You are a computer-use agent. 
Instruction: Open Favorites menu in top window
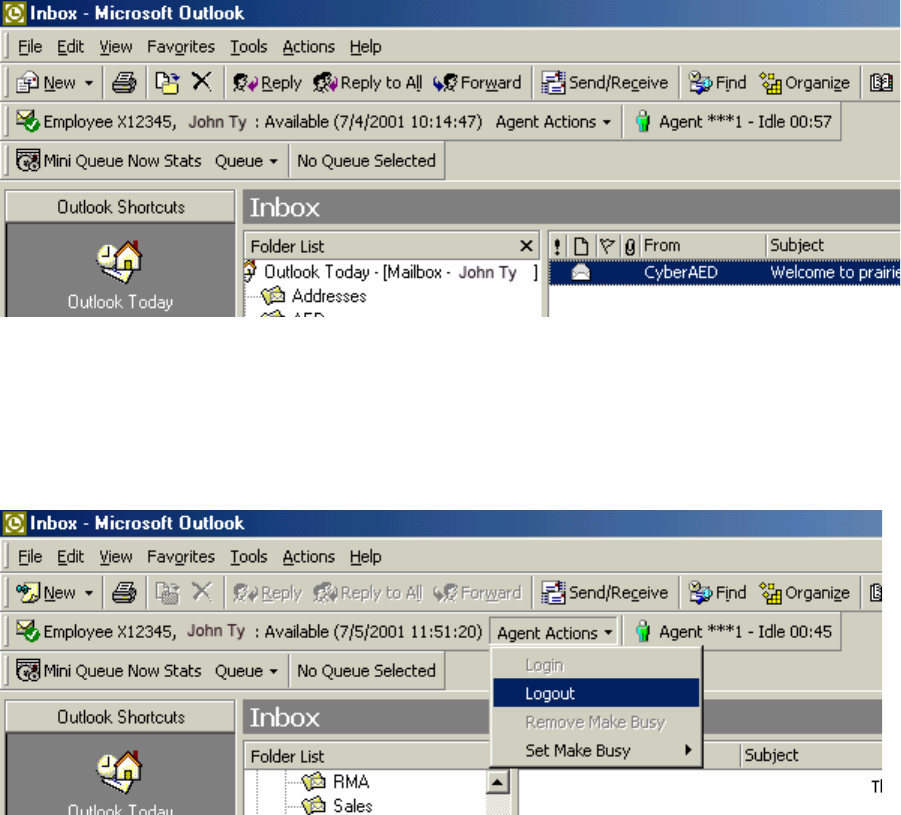click(x=181, y=47)
